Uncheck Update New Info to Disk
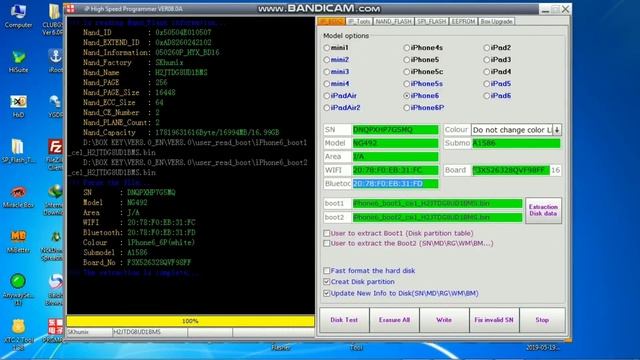 pyautogui.click(x=327, y=293)
